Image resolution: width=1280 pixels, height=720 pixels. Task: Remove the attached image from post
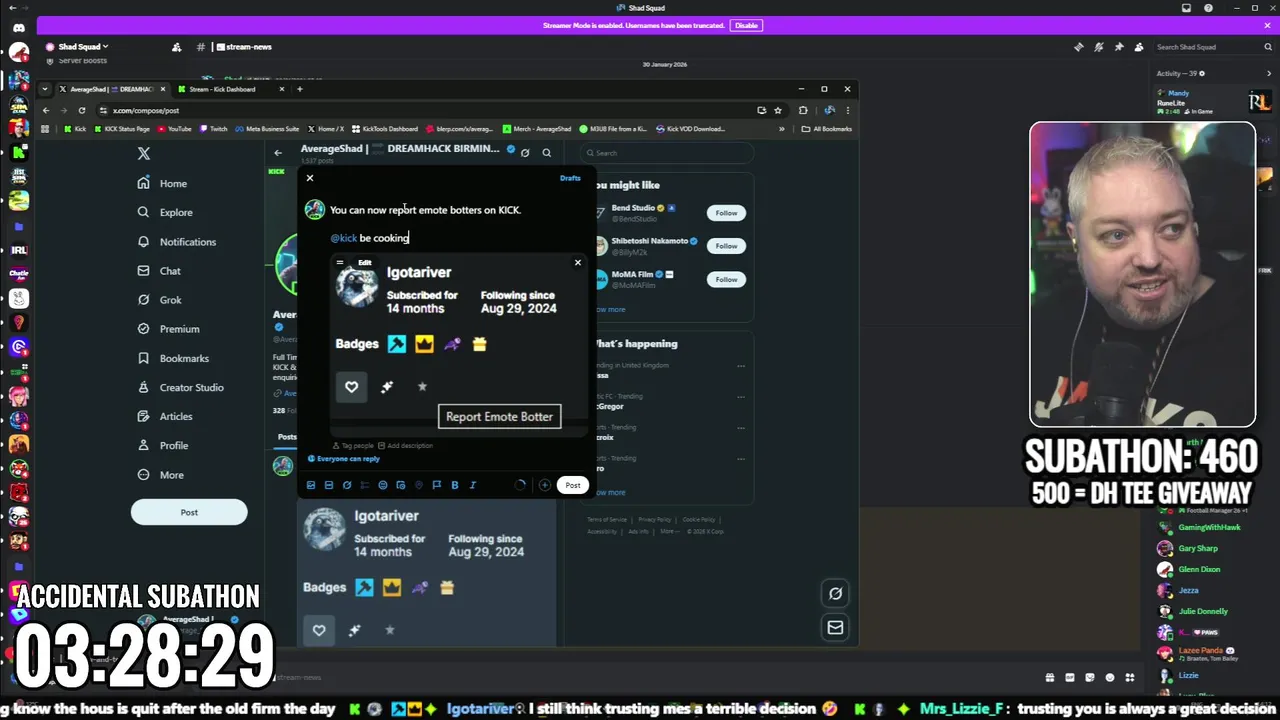pyautogui.click(x=577, y=263)
